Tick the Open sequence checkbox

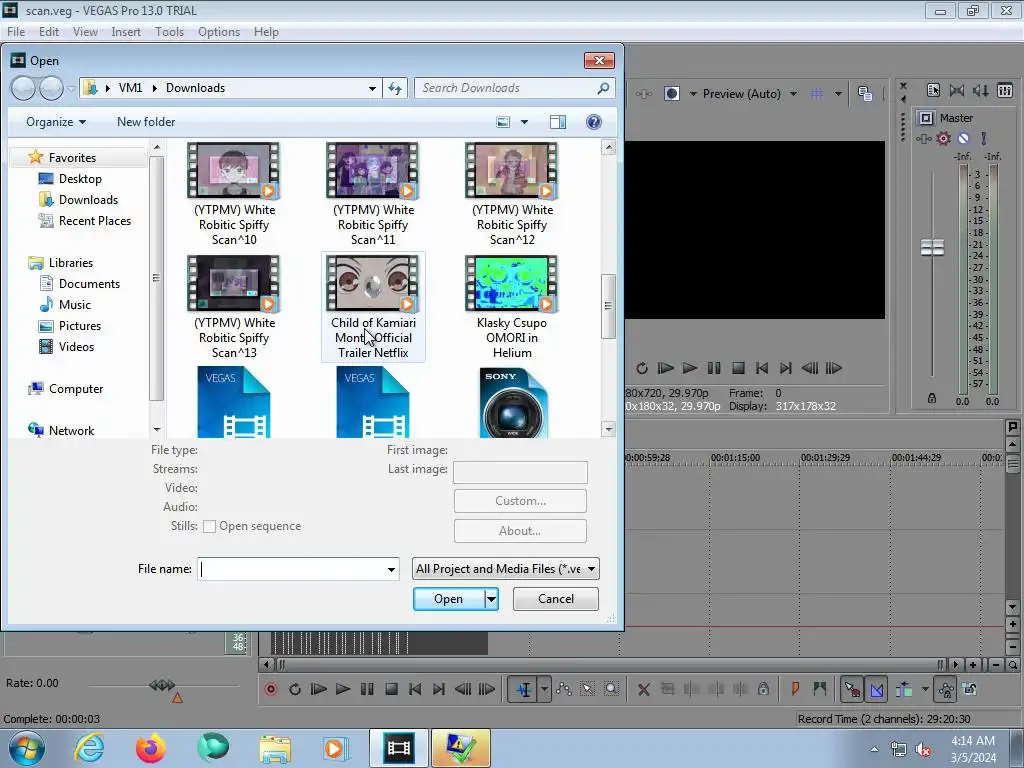[209, 526]
